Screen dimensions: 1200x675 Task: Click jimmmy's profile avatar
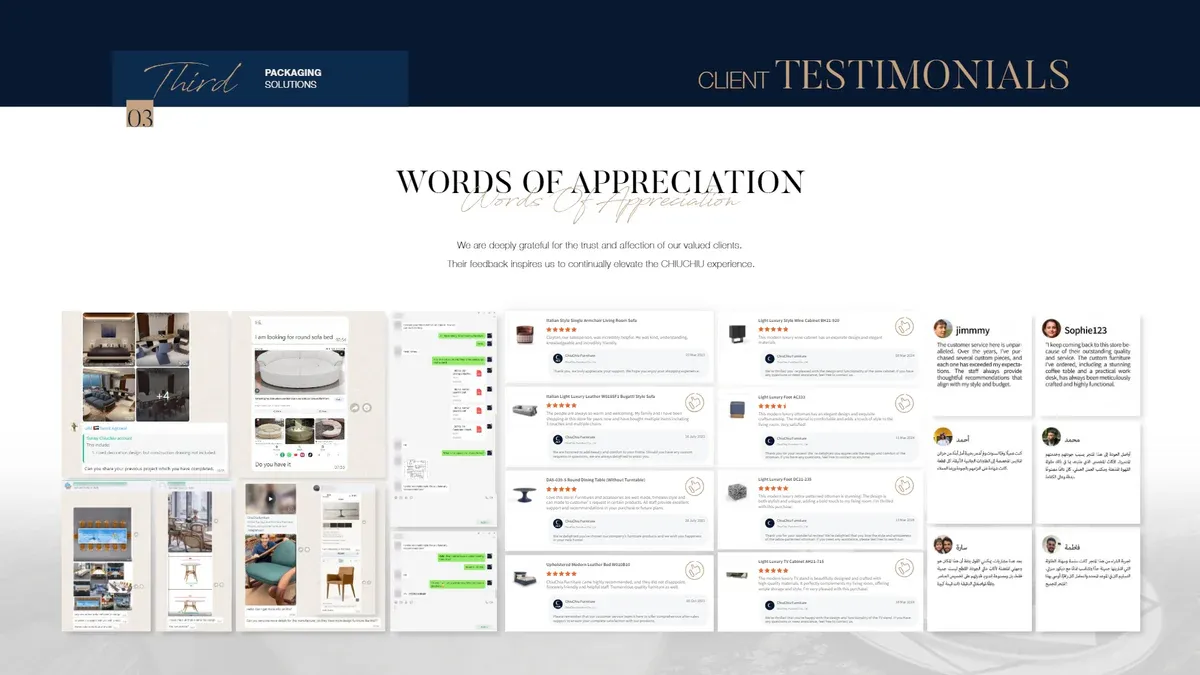pos(942,328)
